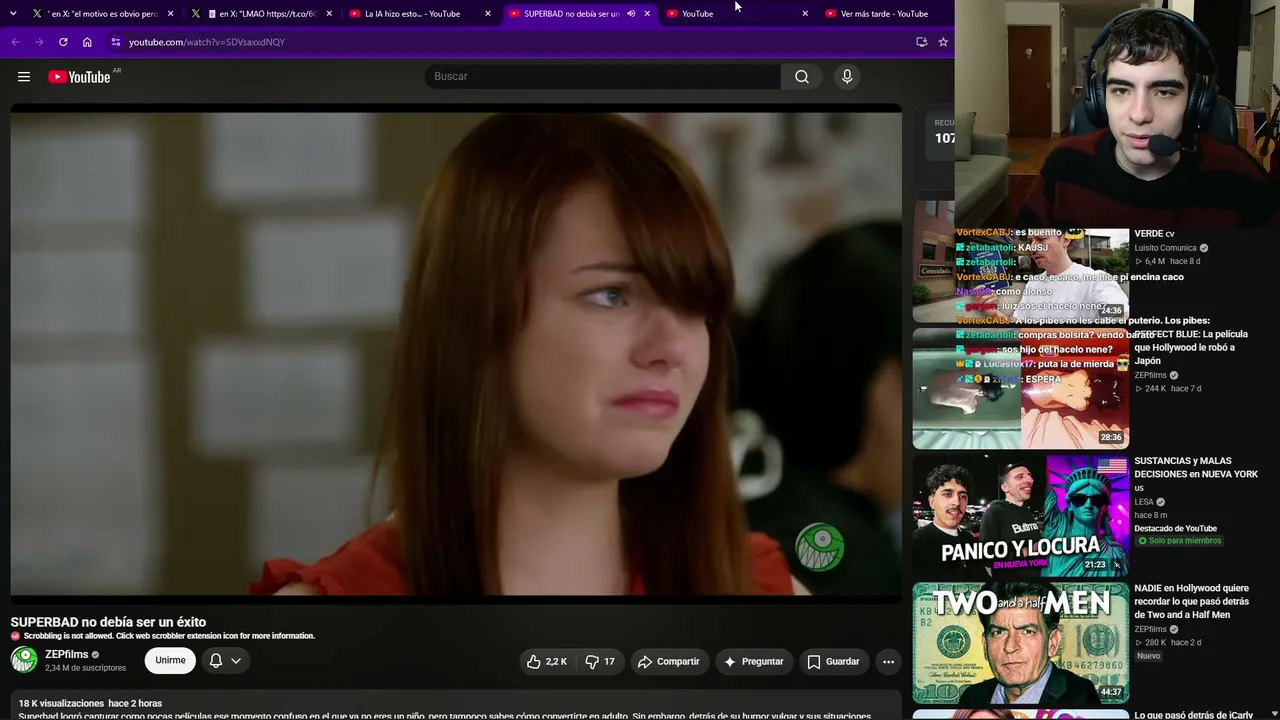Click the 'Destacado de YouTube' label
Image resolution: width=1280 pixels, height=720 pixels.
click(1175, 529)
